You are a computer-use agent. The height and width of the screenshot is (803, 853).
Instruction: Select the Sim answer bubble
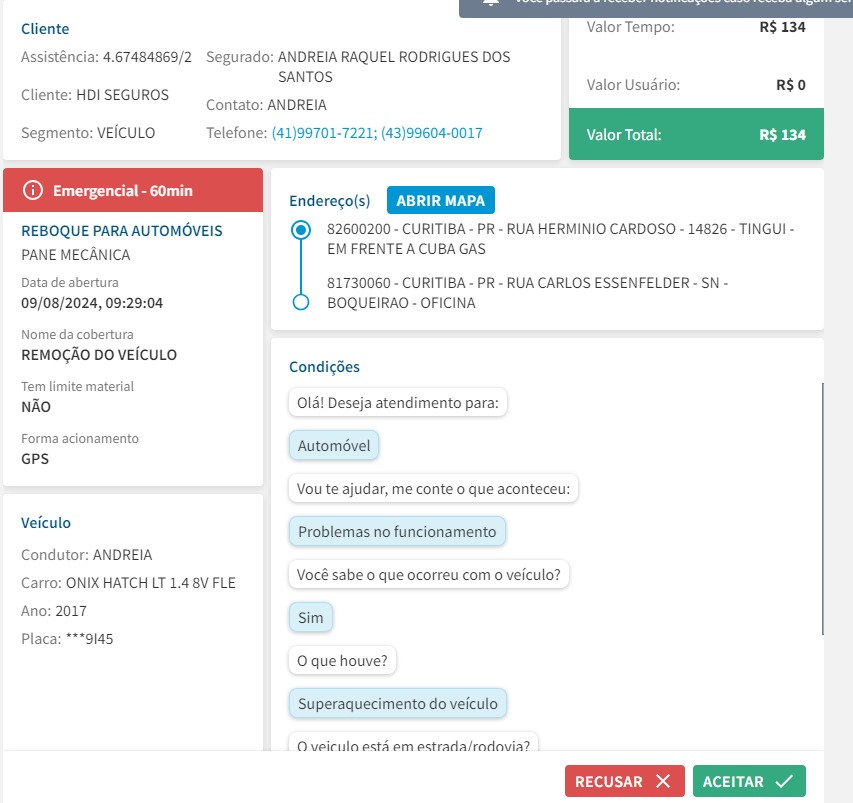[x=311, y=617]
